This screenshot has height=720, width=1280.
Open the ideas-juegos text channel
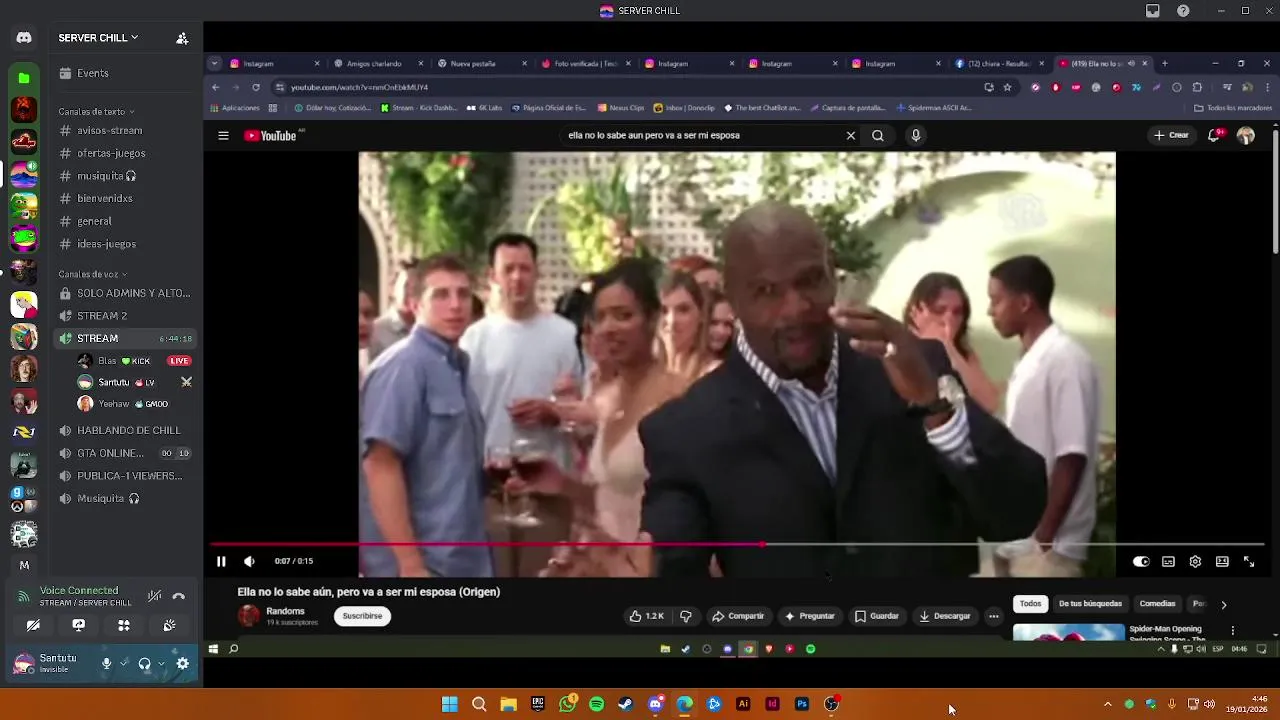[x=125, y=244]
